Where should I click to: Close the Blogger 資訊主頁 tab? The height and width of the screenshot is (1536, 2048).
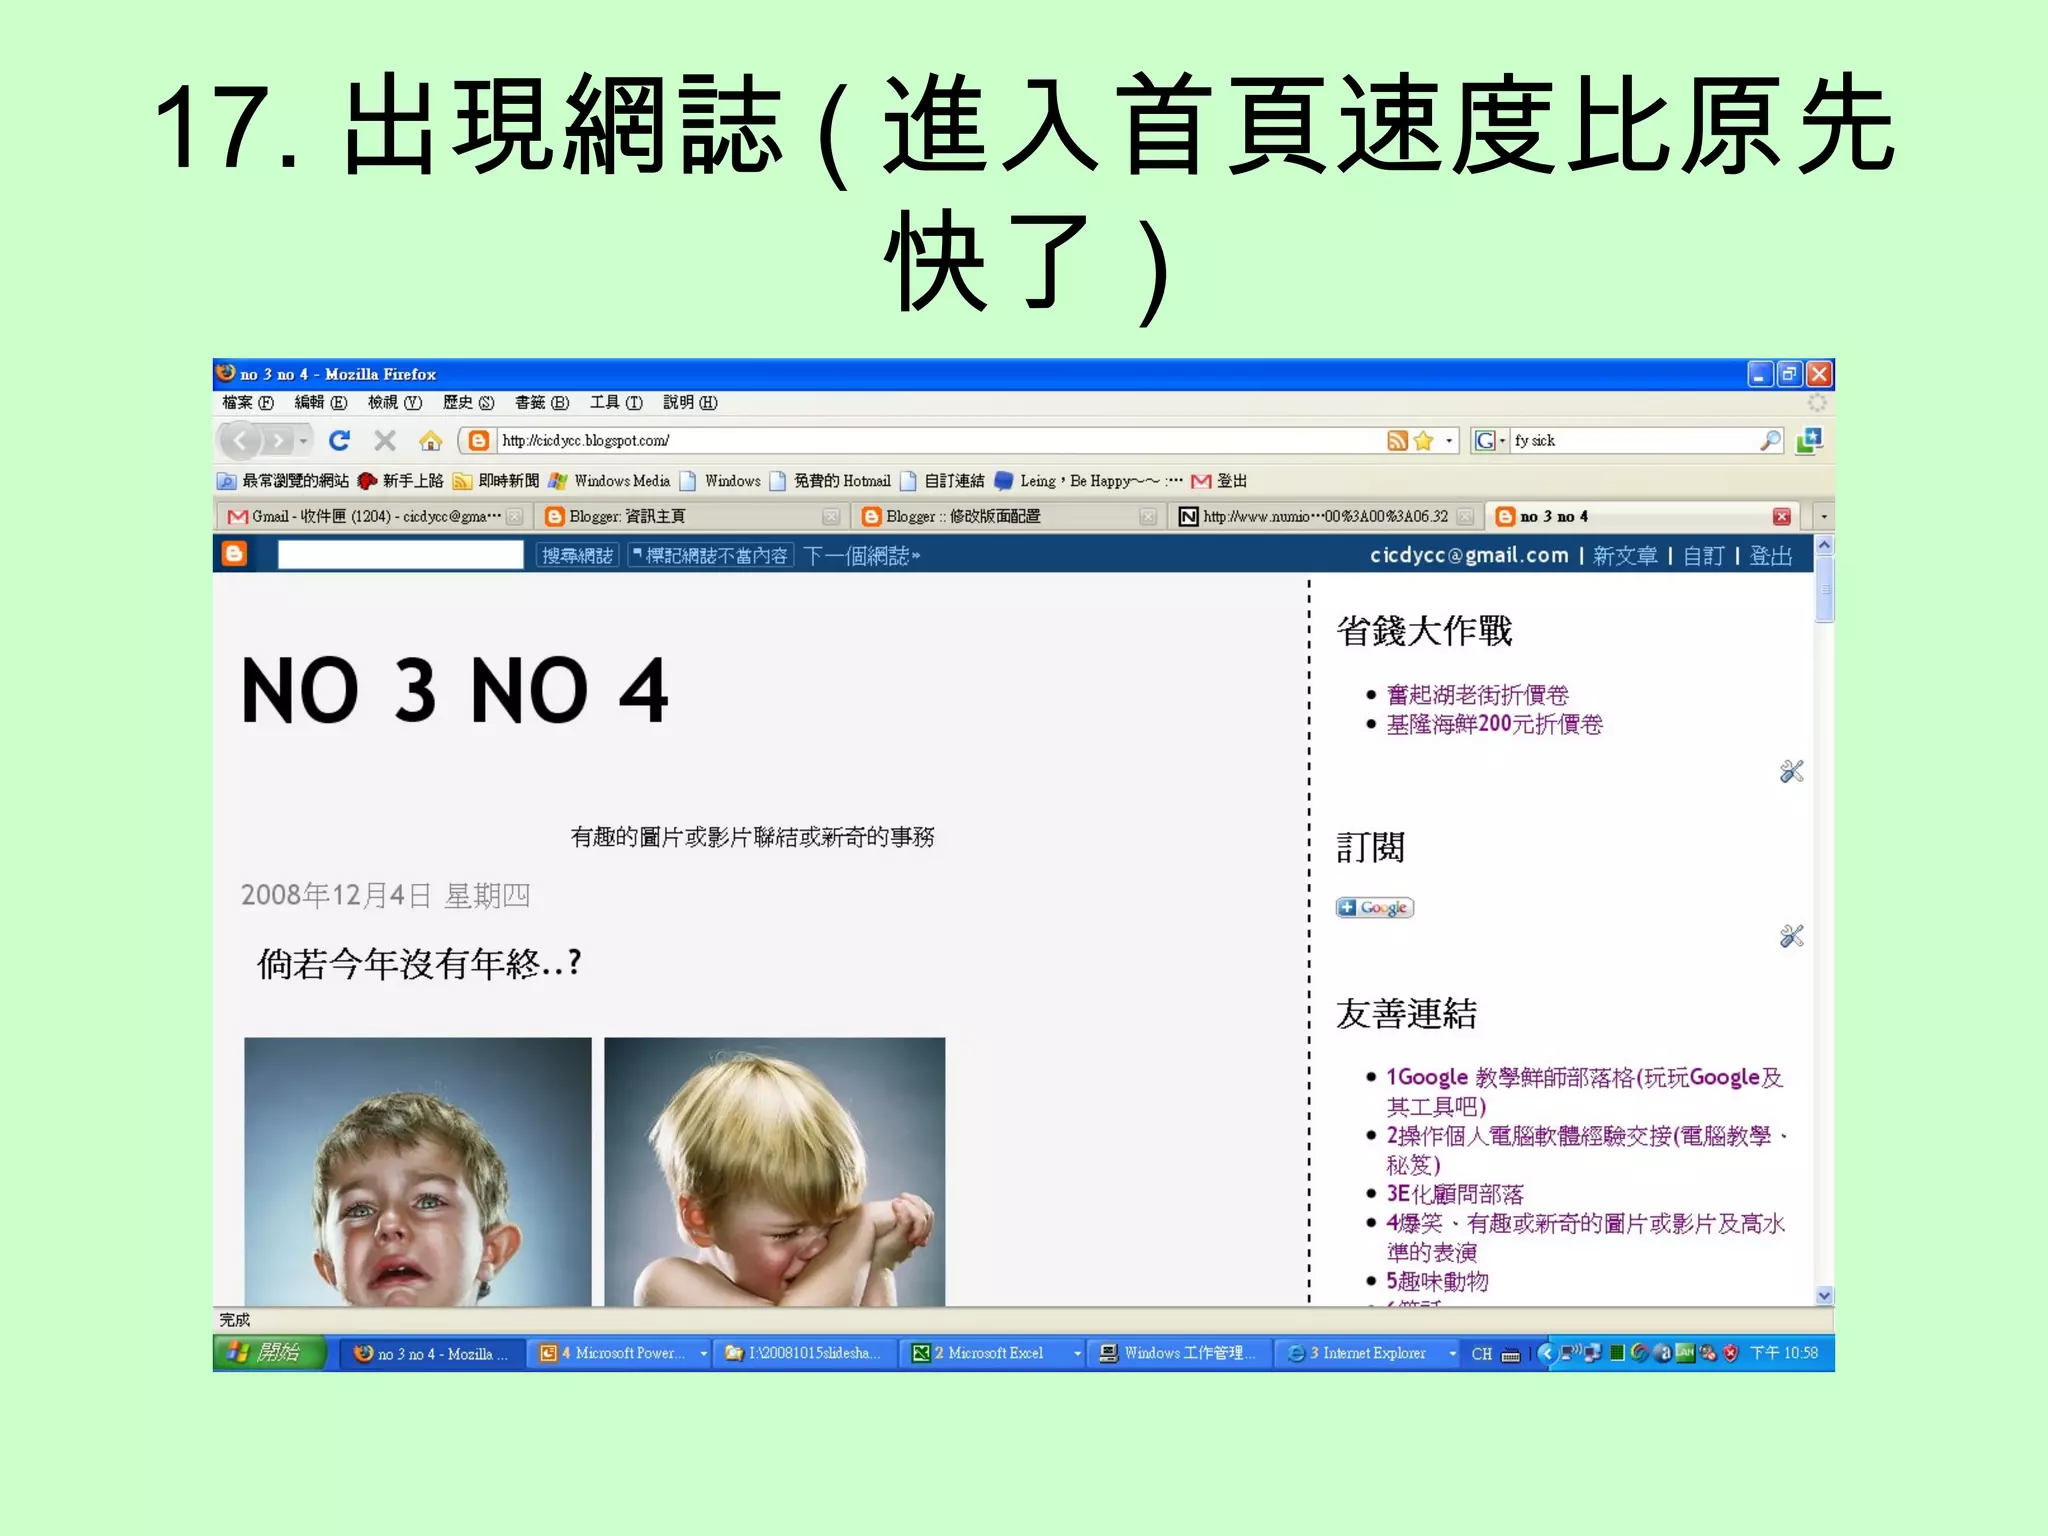click(830, 516)
